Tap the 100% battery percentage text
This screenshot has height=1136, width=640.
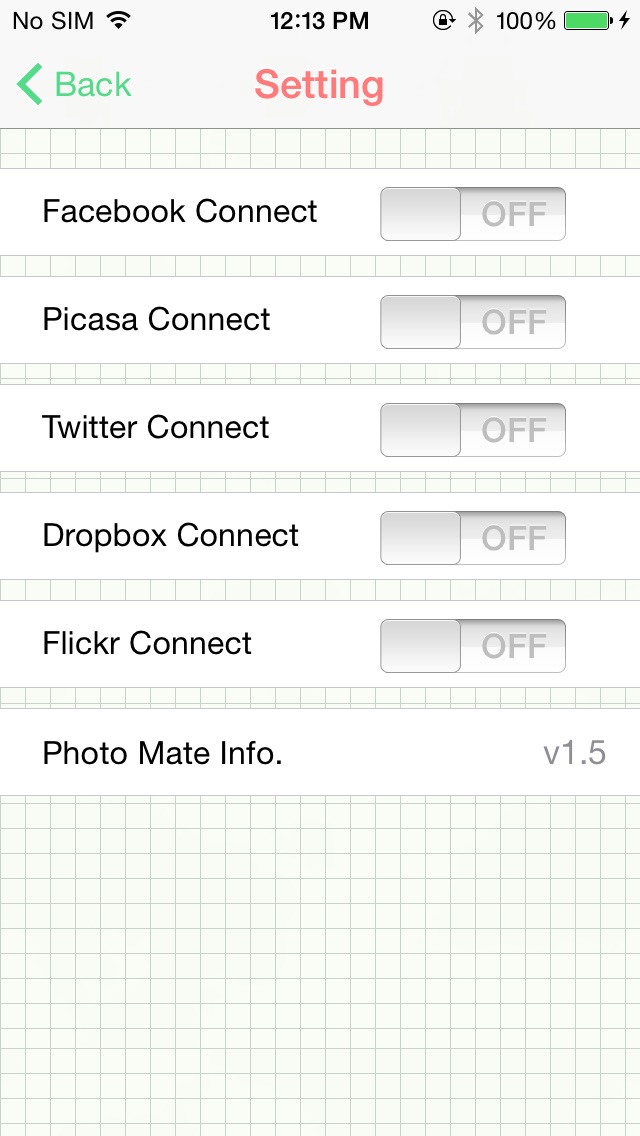[x=525, y=20]
